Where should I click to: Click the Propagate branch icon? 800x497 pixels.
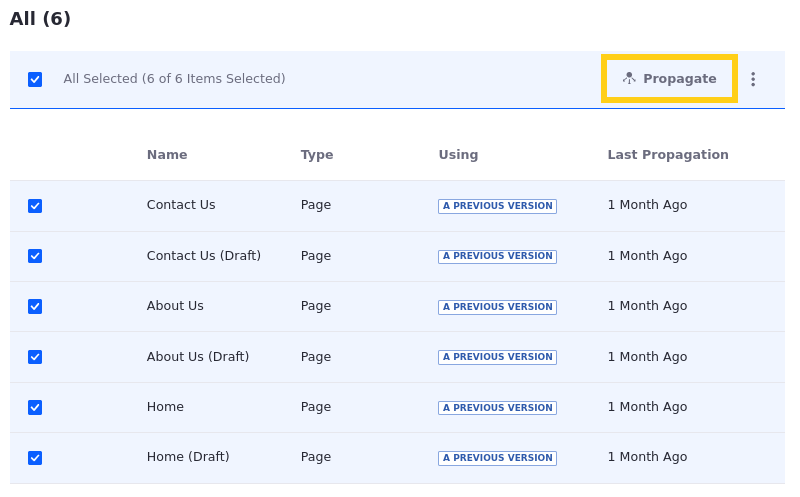click(x=629, y=78)
